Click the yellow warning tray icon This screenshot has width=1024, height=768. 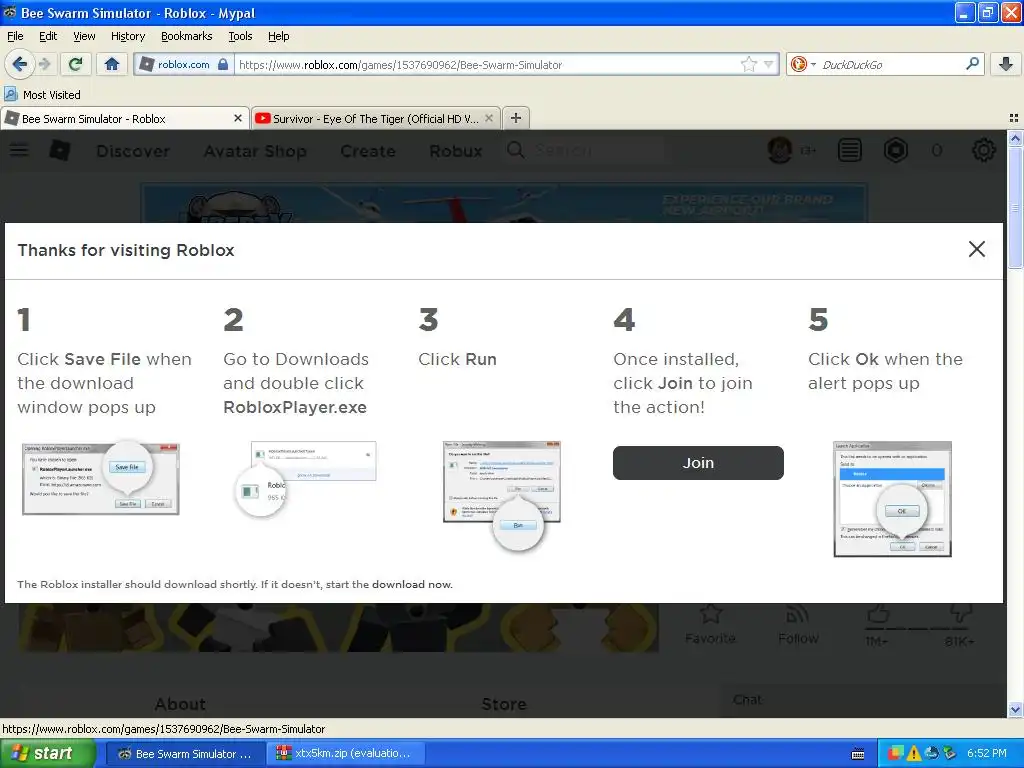tap(914, 754)
